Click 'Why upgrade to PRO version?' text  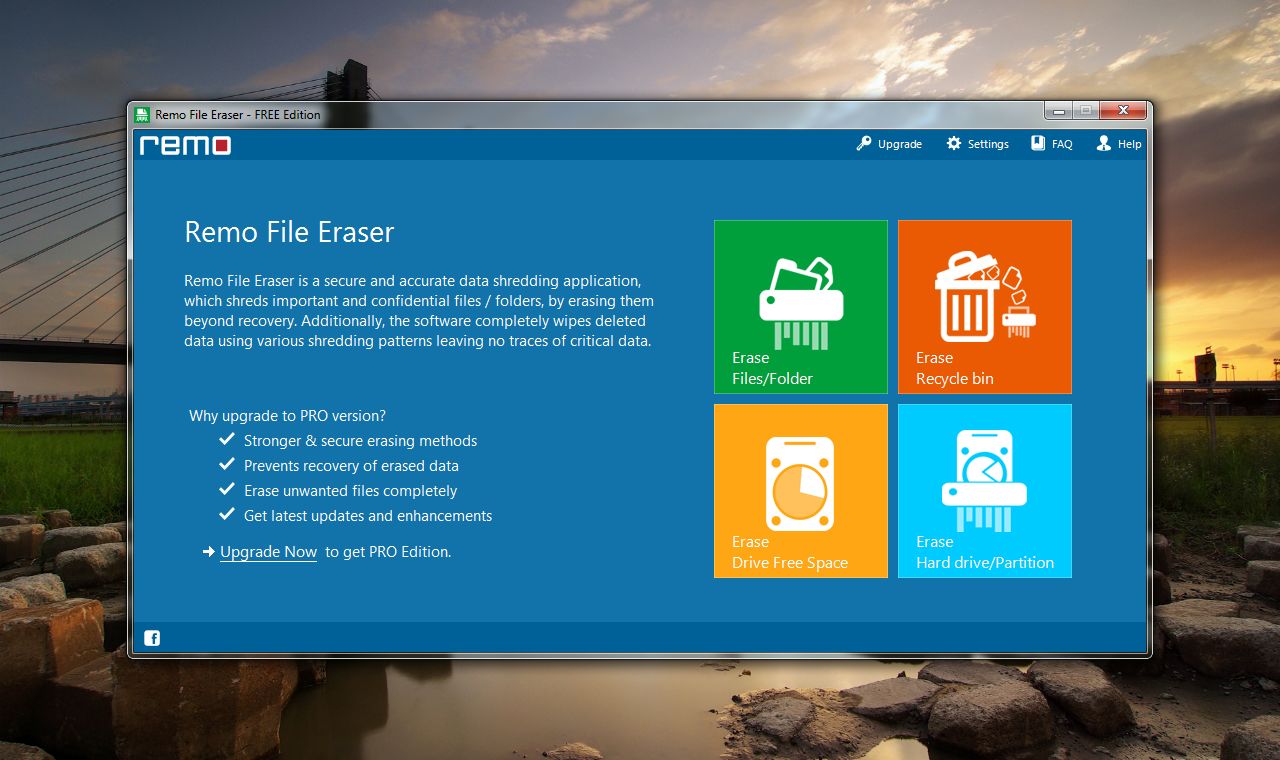pyautogui.click(x=287, y=415)
